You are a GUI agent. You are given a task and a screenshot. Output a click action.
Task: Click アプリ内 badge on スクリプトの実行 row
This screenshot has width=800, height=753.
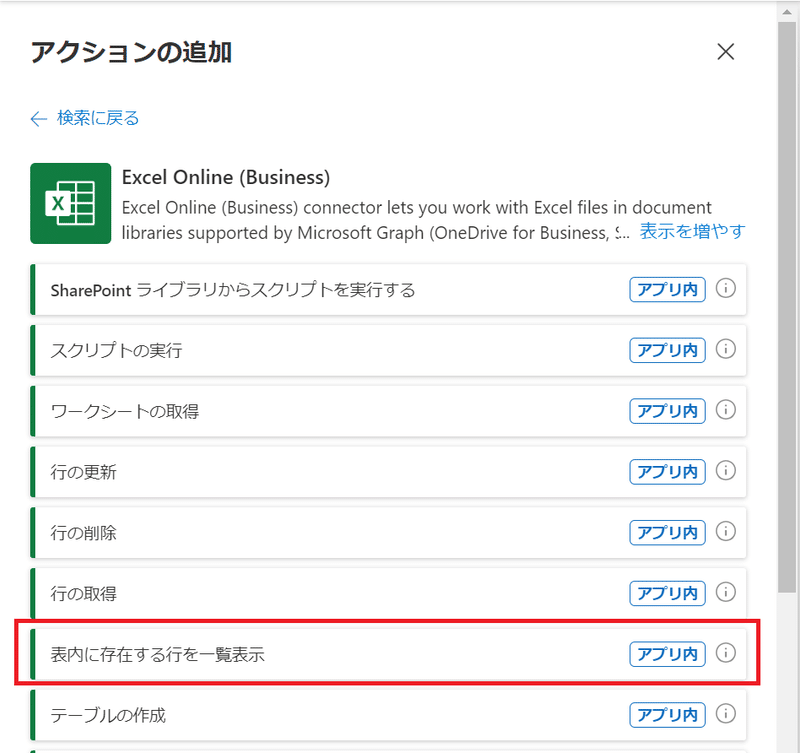coord(667,350)
